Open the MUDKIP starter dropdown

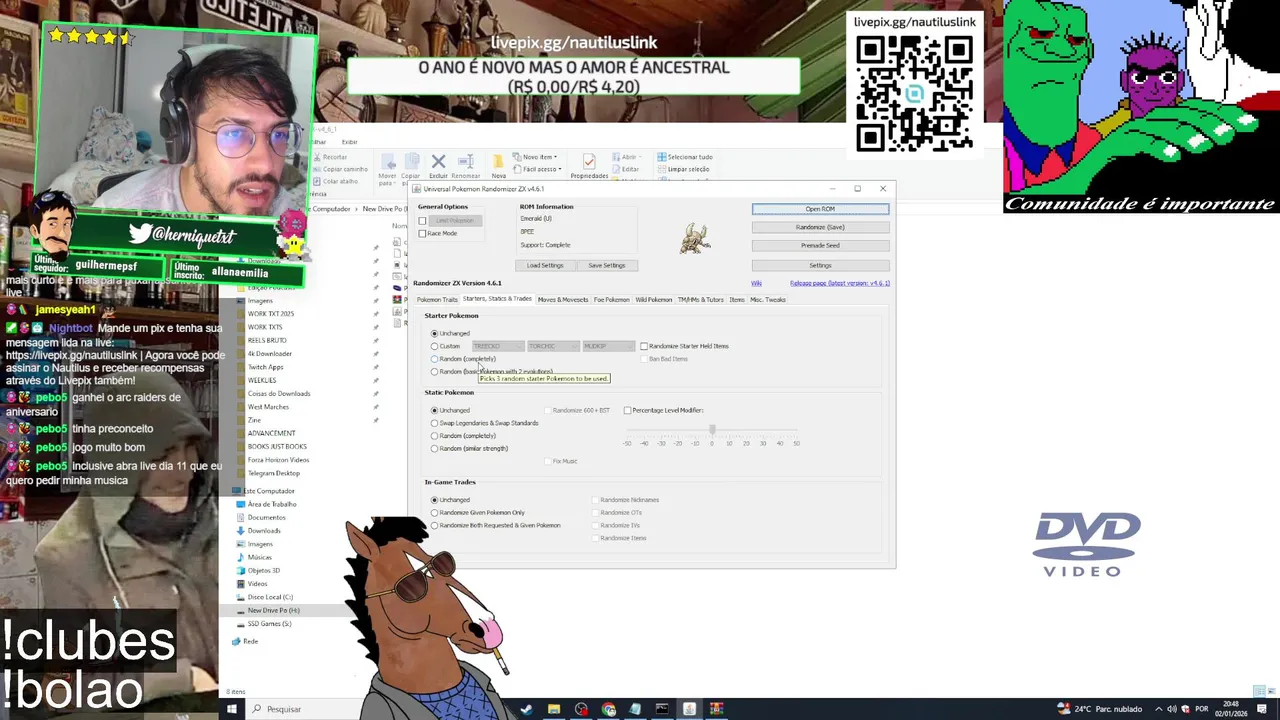[608, 346]
